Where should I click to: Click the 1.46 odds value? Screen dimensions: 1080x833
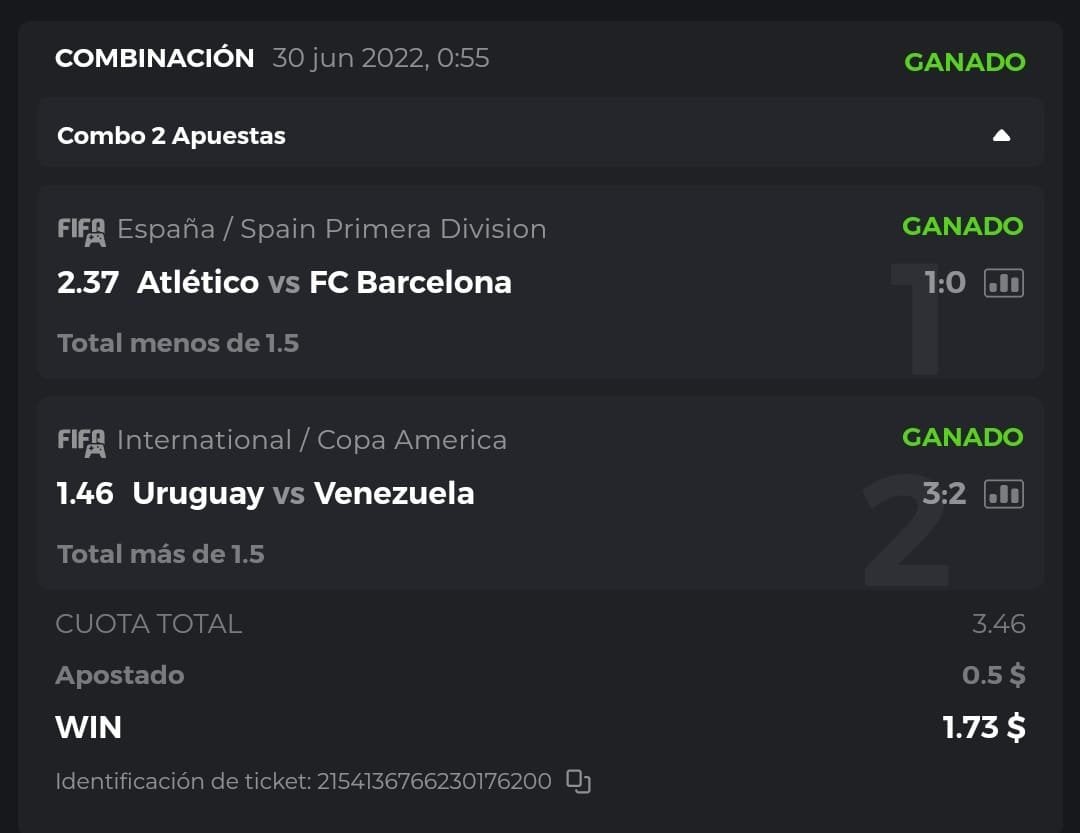point(85,494)
